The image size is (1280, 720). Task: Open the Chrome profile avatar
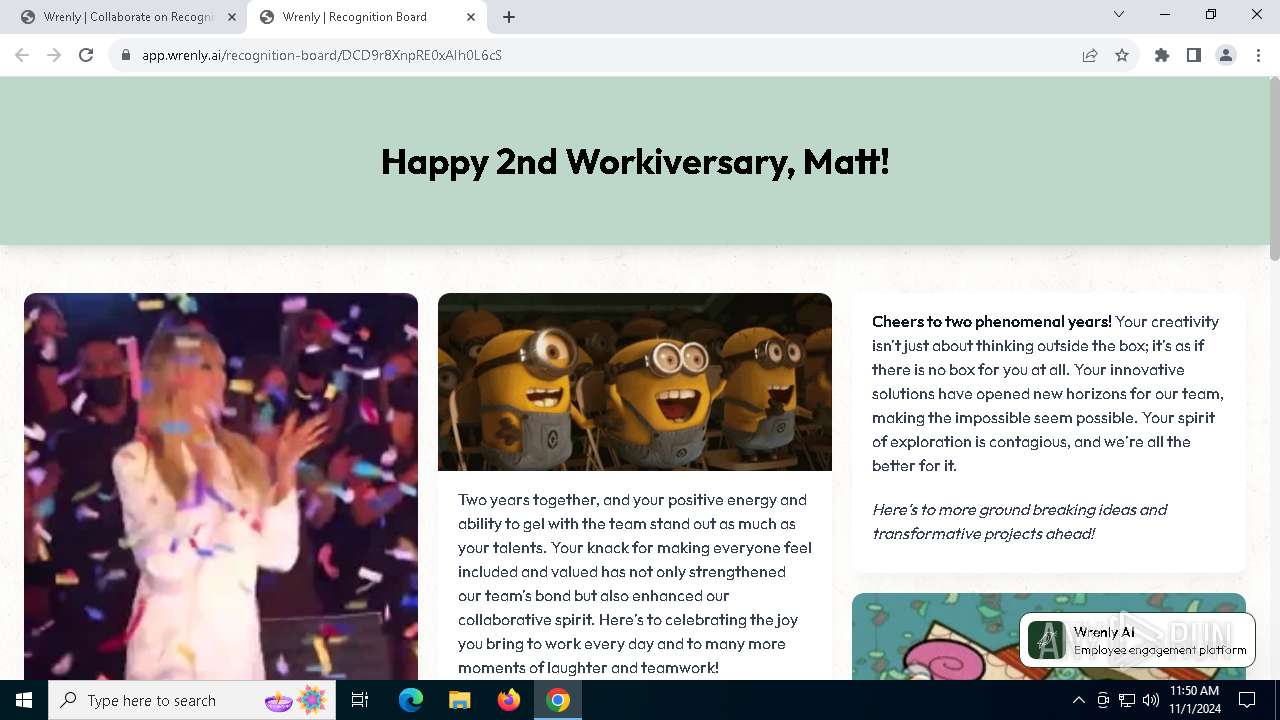click(x=1226, y=55)
